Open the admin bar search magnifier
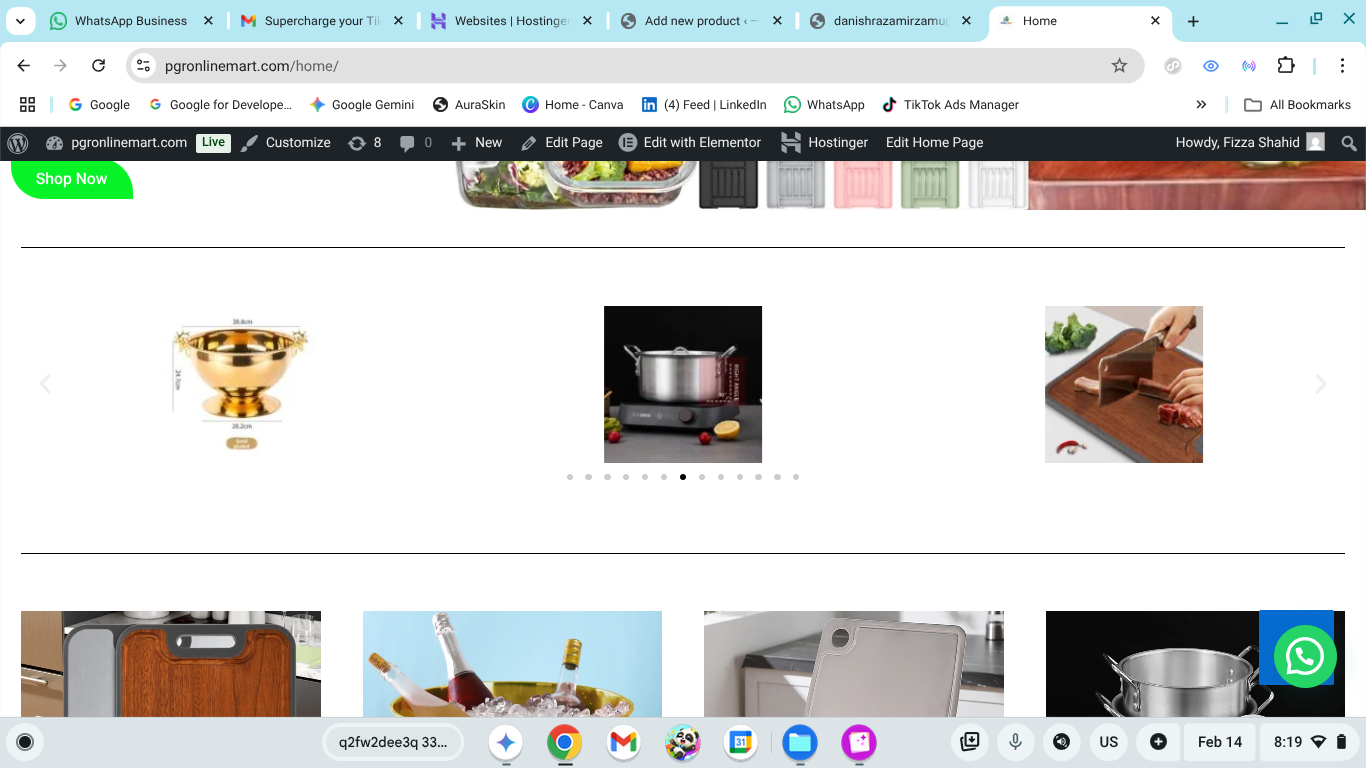The width and height of the screenshot is (1366, 768). coord(1348,142)
